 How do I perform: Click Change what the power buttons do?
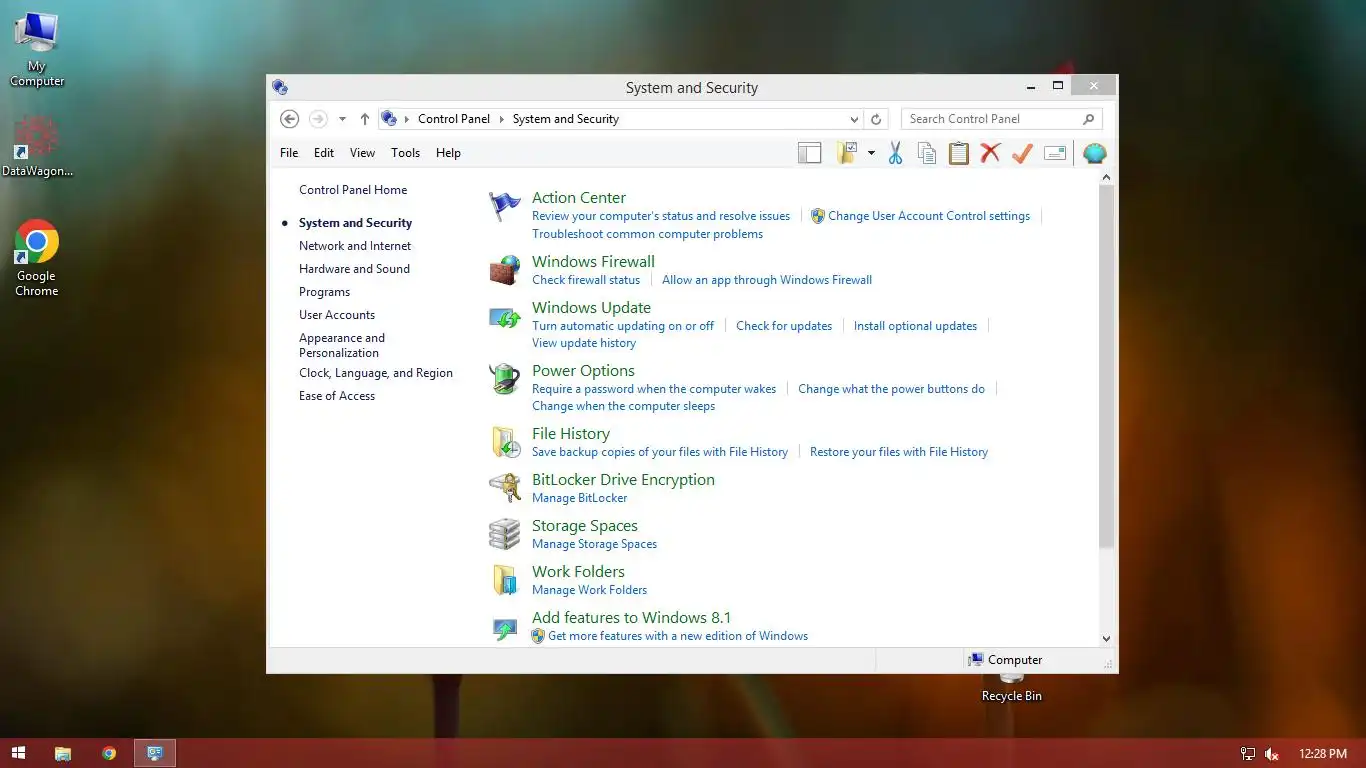pos(891,389)
